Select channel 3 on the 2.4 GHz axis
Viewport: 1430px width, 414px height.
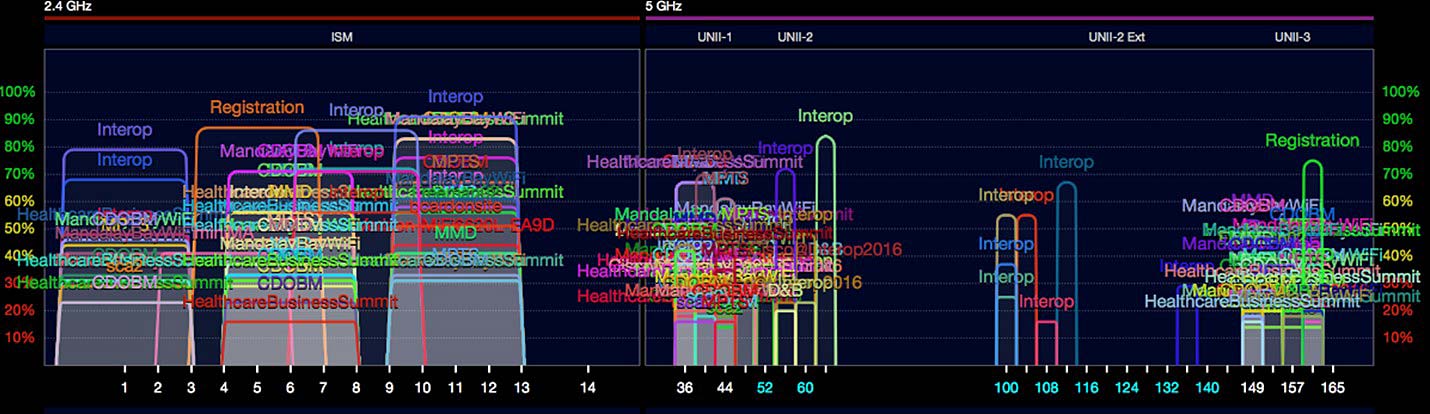[190, 386]
